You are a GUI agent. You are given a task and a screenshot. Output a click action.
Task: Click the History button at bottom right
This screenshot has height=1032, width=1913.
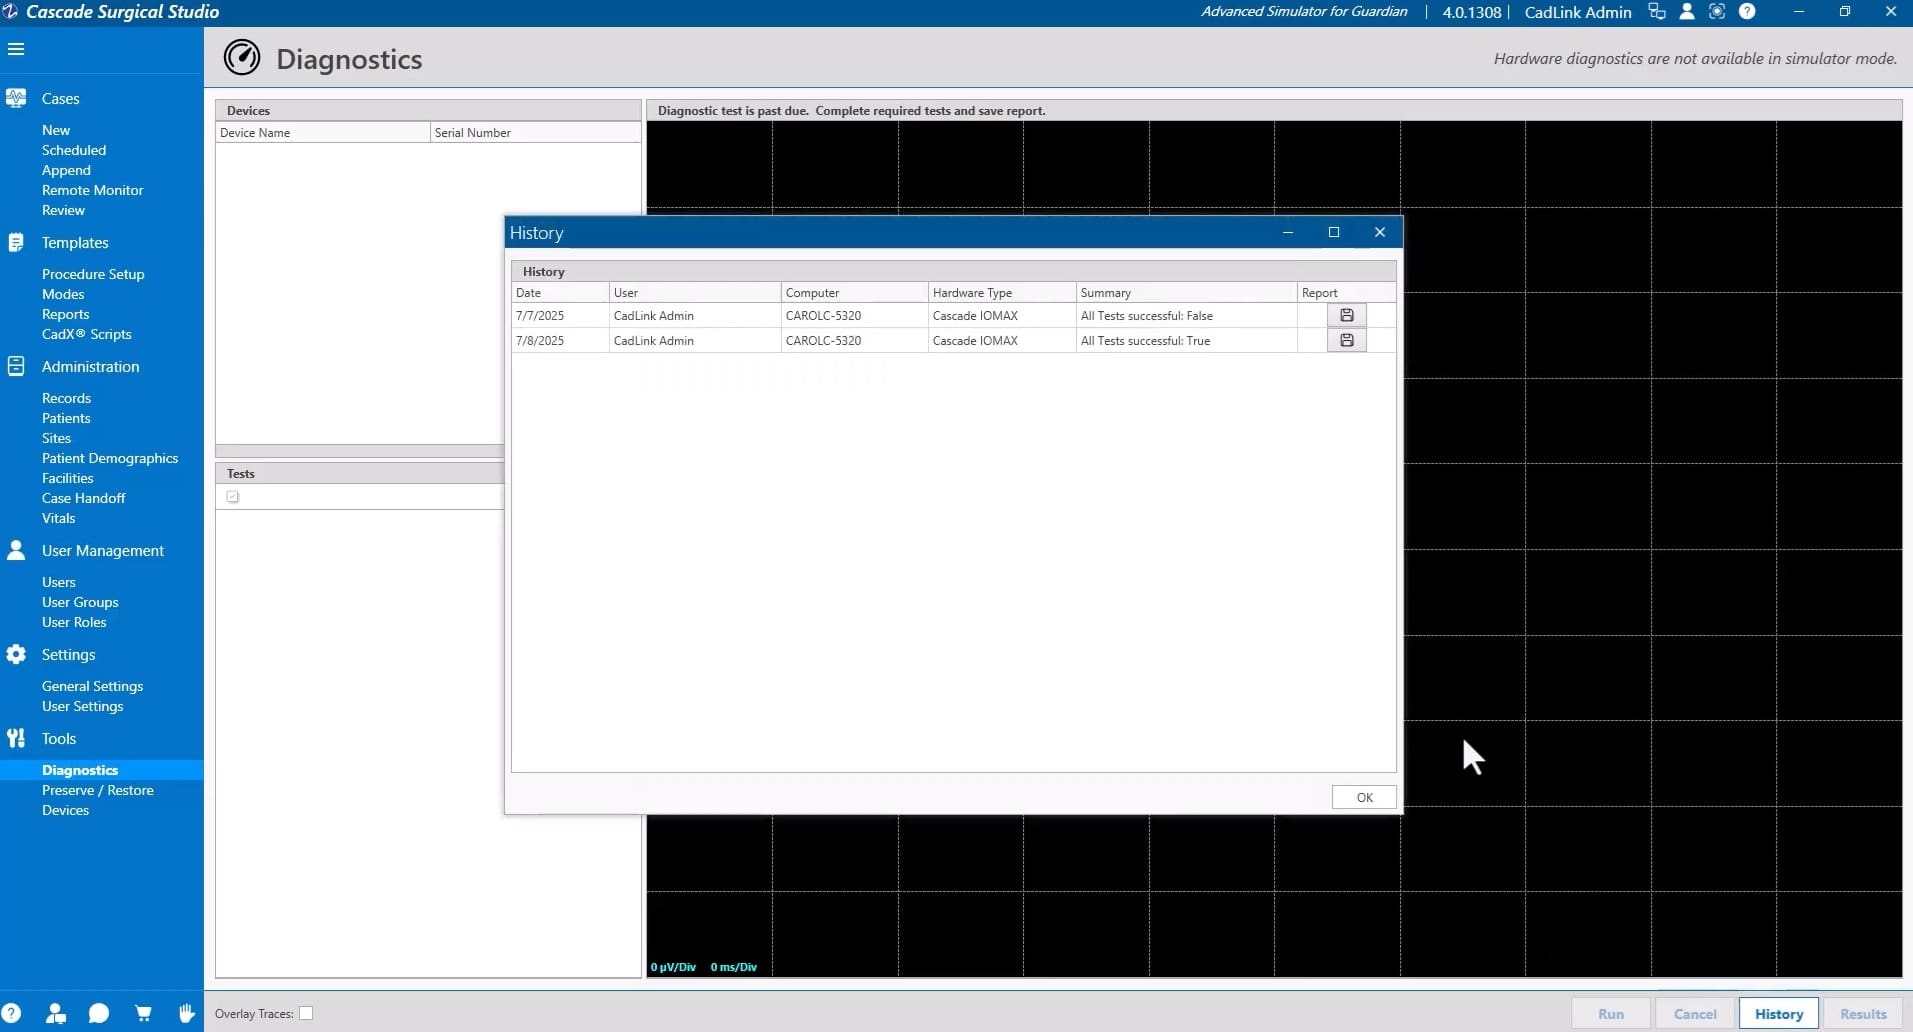click(1778, 1013)
